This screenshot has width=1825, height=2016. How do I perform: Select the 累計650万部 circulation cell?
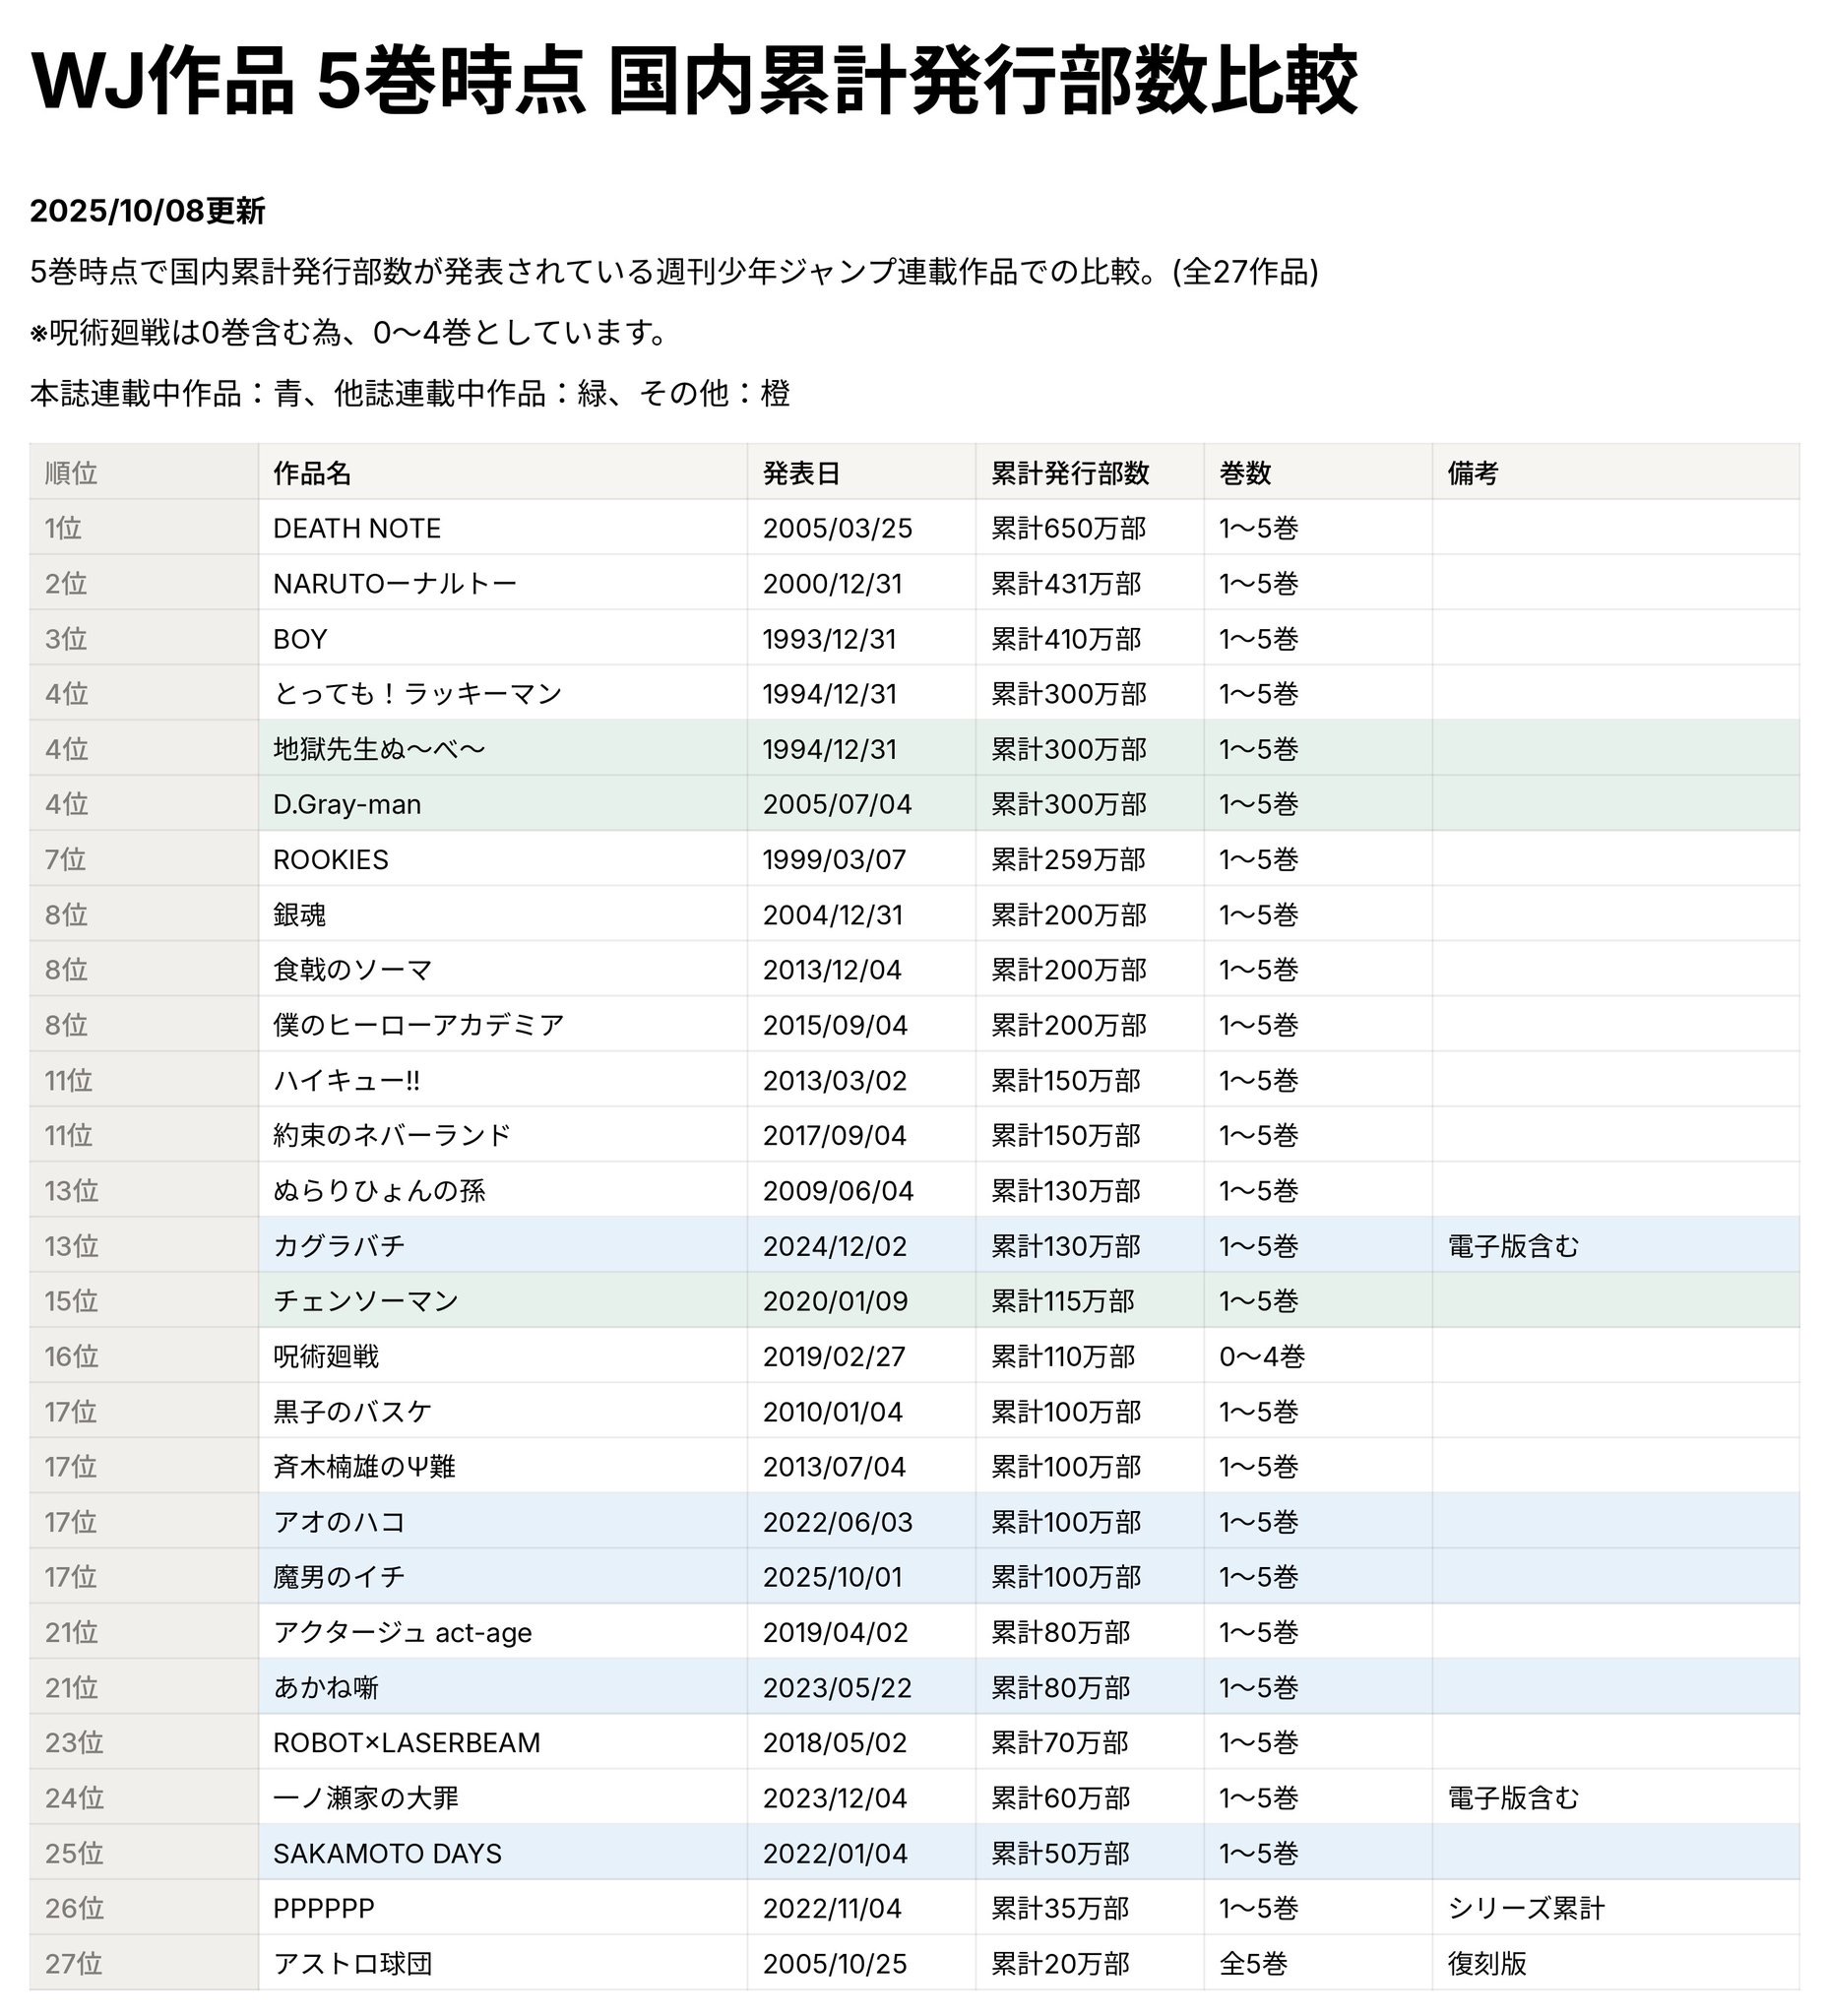[1068, 528]
